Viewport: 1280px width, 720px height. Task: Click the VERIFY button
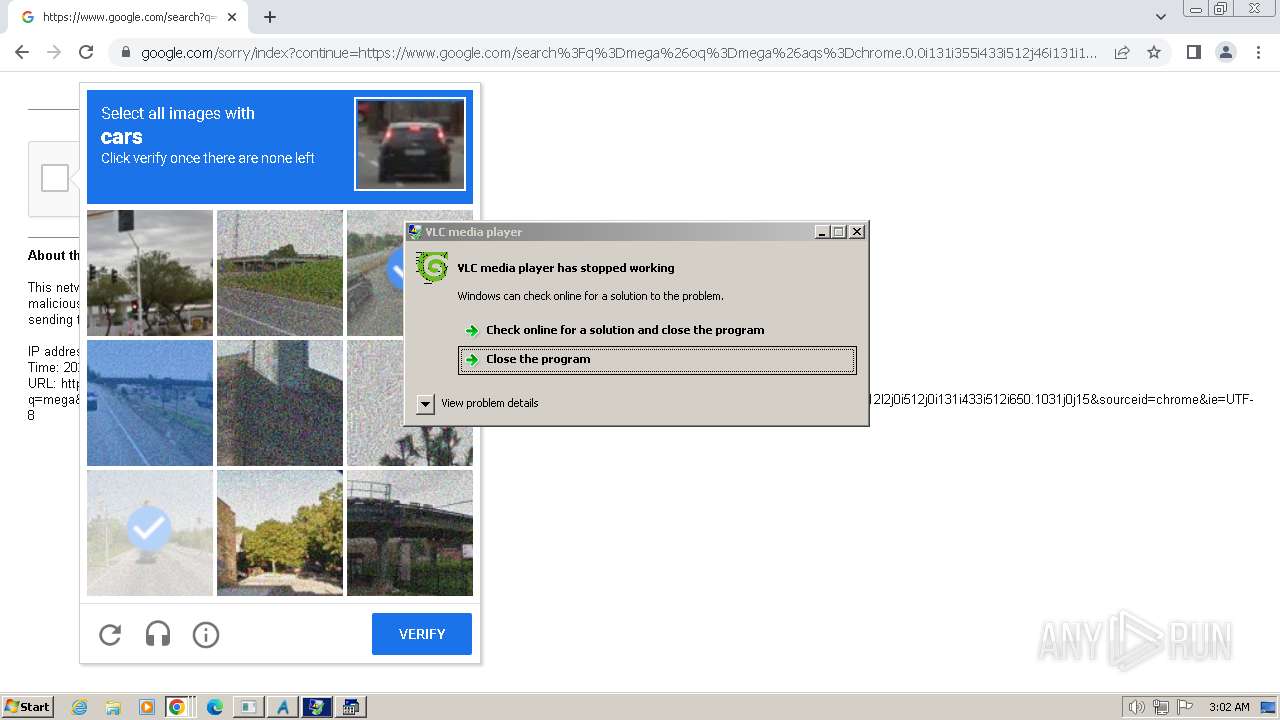[422, 634]
